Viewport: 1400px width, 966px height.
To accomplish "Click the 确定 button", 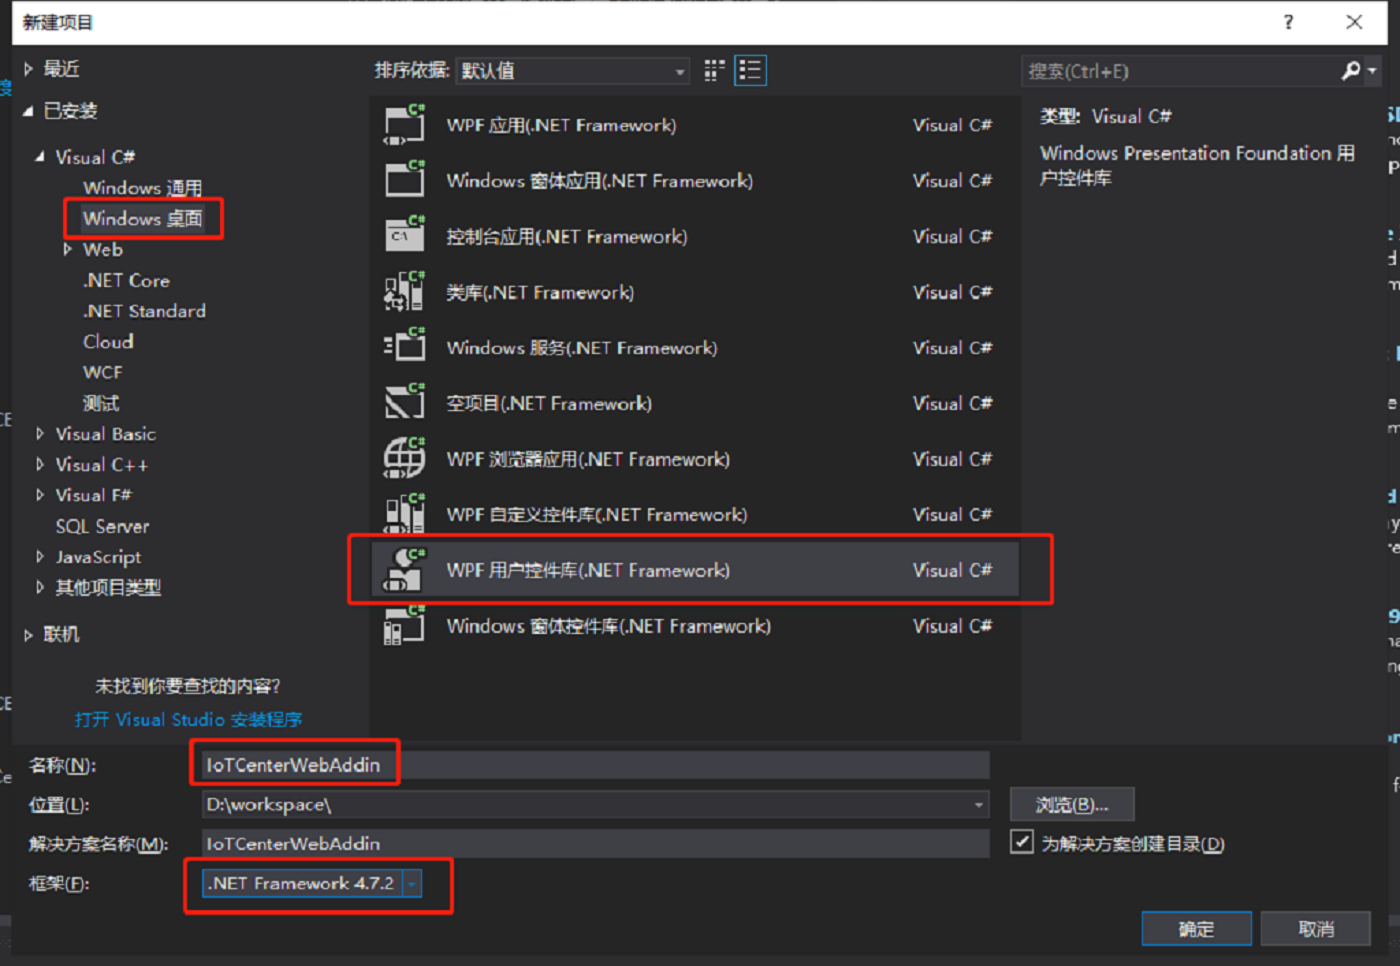I will tap(1196, 929).
